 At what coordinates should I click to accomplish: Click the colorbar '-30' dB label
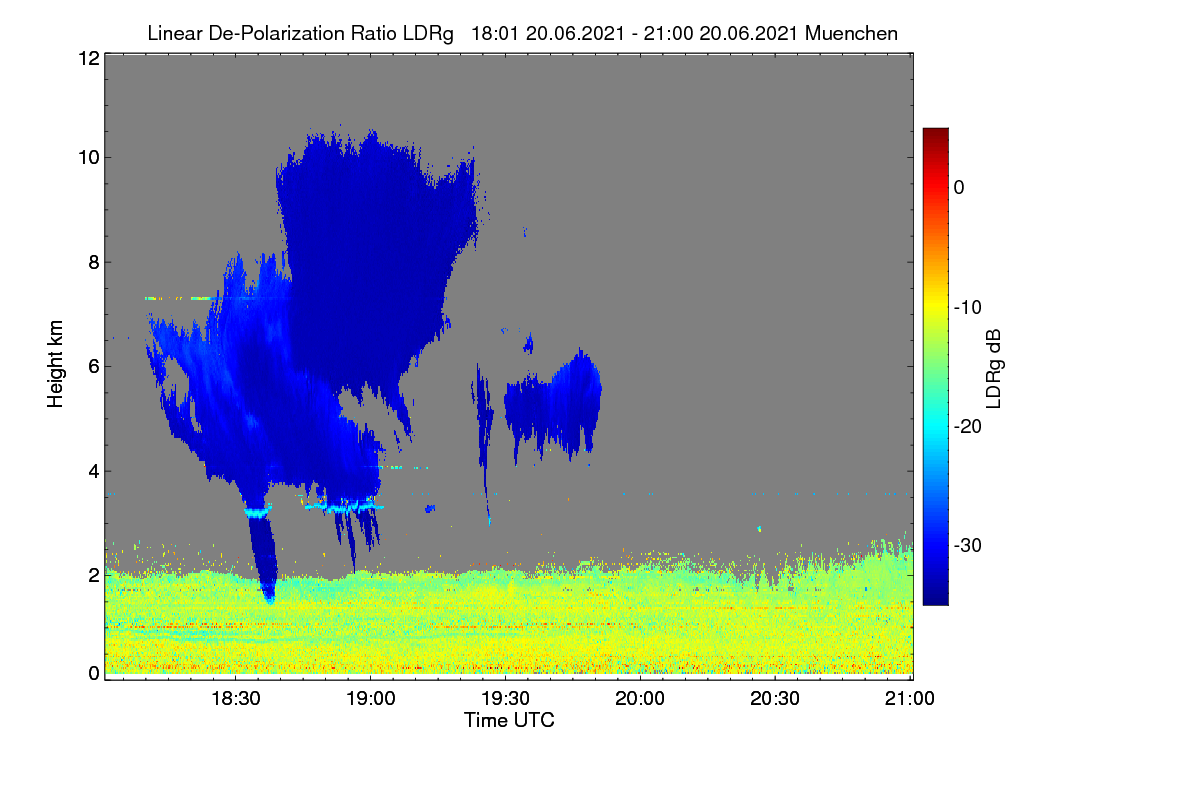pos(967,546)
